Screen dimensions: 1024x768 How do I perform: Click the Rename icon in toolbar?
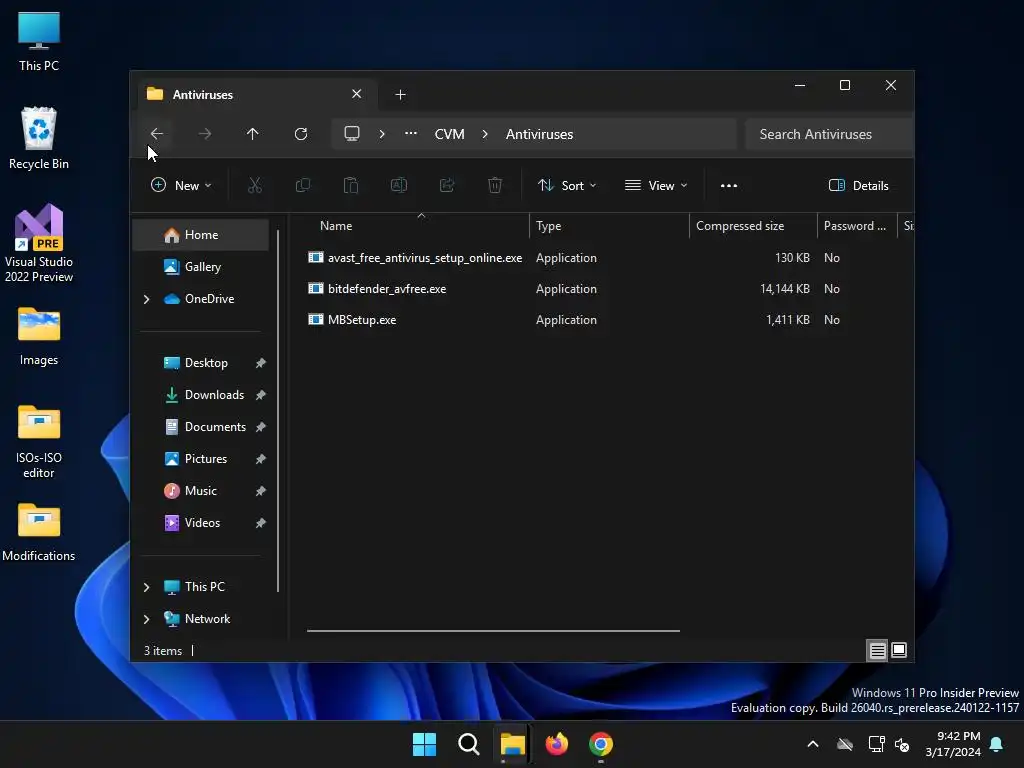(399, 185)
